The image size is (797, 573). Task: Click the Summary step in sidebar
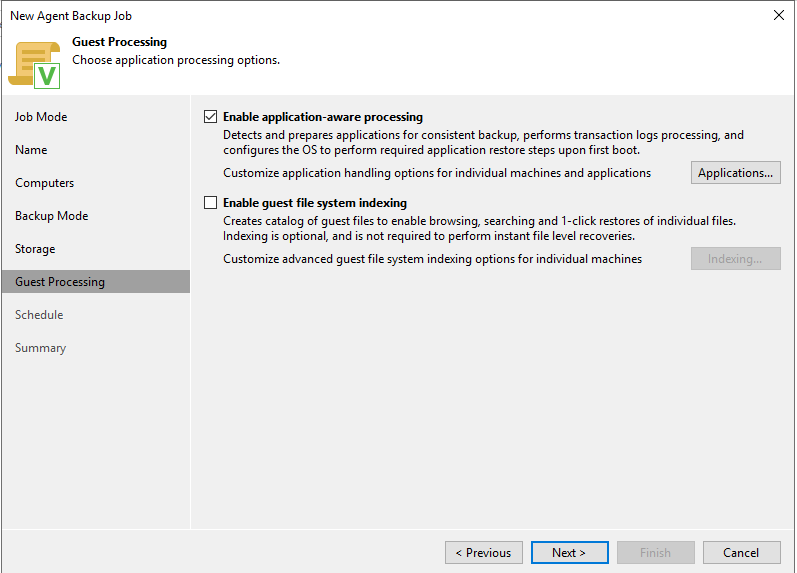click(x=40, y=348)
